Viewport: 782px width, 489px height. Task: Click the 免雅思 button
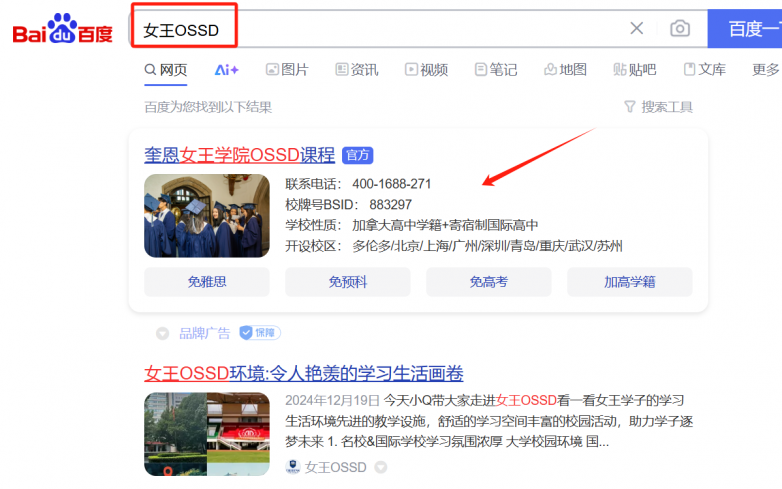(x=206, y=282)
